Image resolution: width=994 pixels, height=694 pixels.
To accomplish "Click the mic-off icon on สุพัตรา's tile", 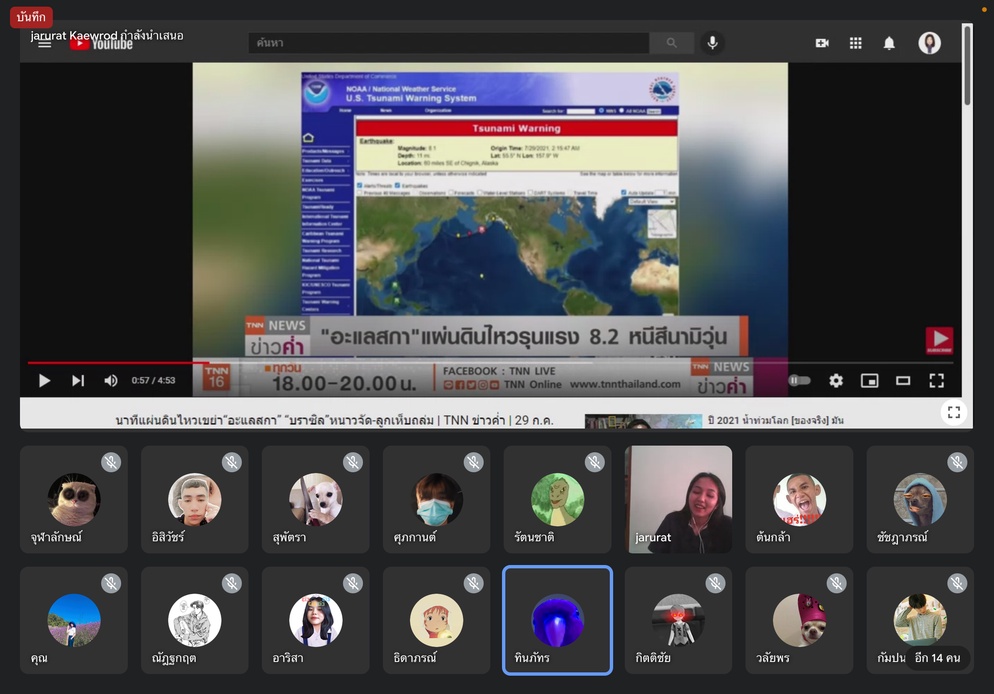I will point(353,462).
